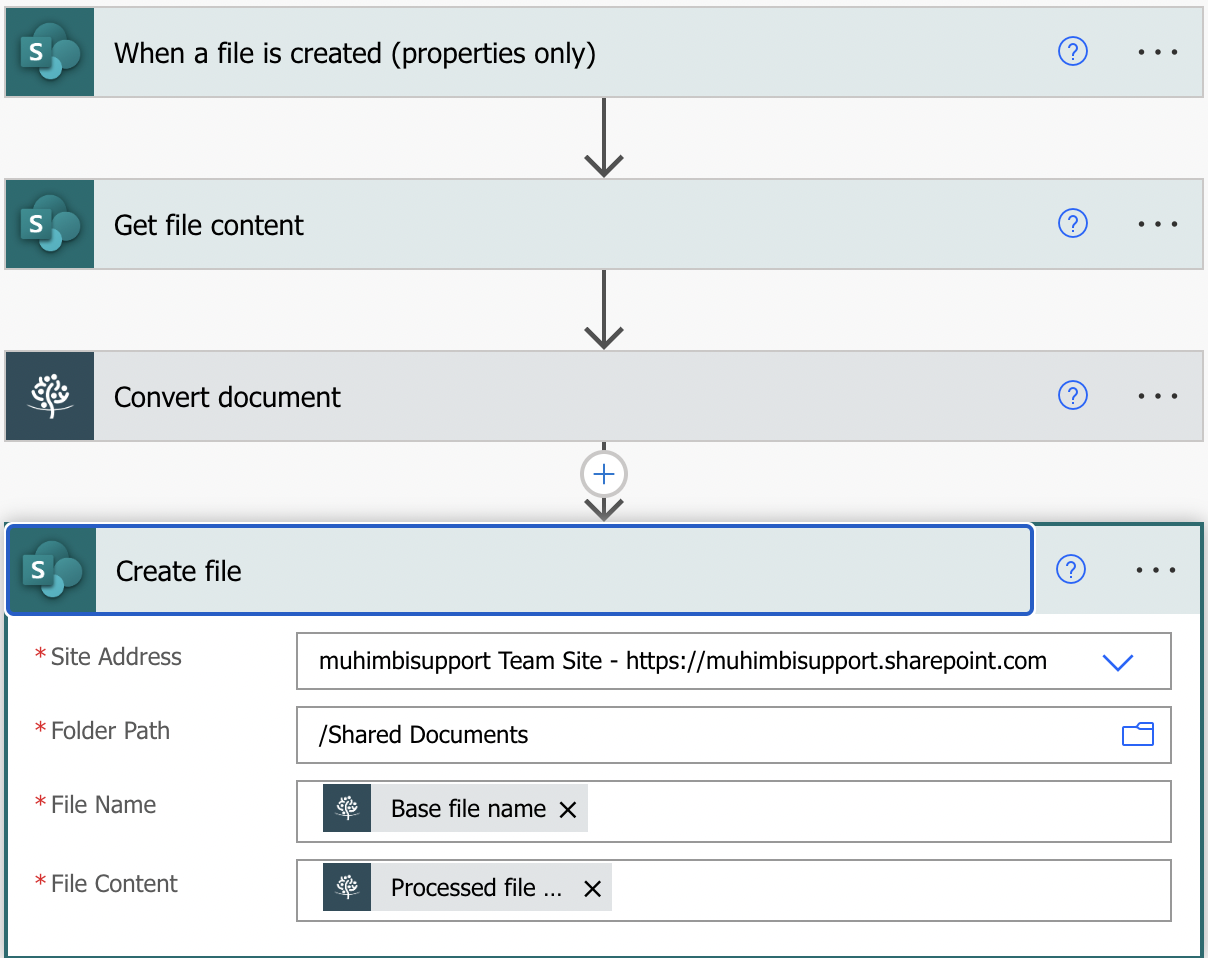1208x958 pixels.
Task: Open the ellipsis menu on Get file content
Action: point(1157,224)
